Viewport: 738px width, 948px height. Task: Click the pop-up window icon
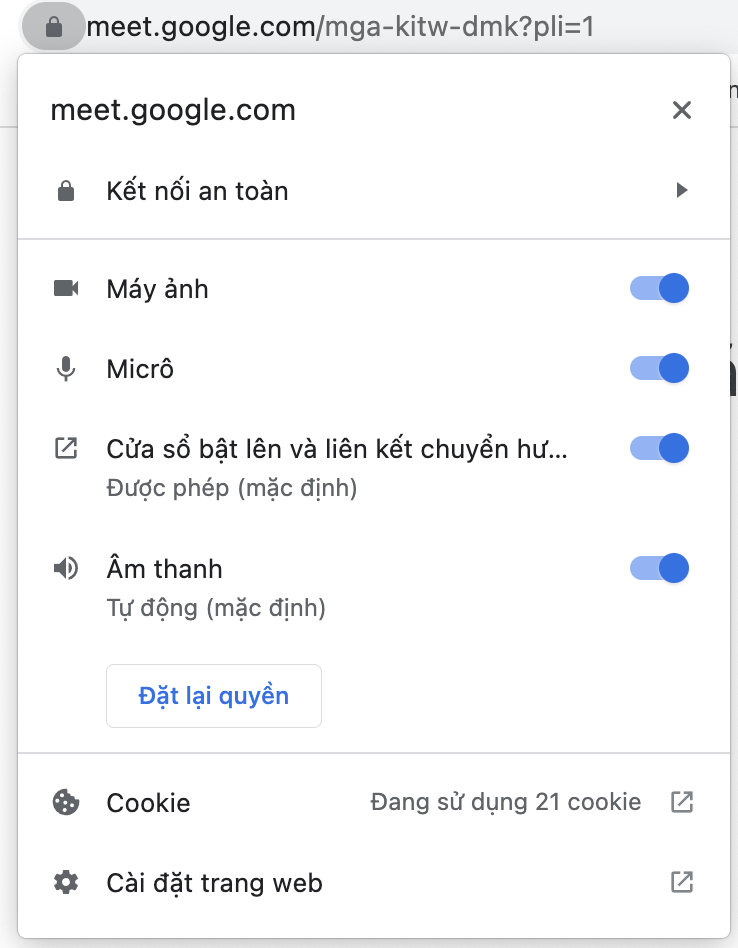pos(66,449)
